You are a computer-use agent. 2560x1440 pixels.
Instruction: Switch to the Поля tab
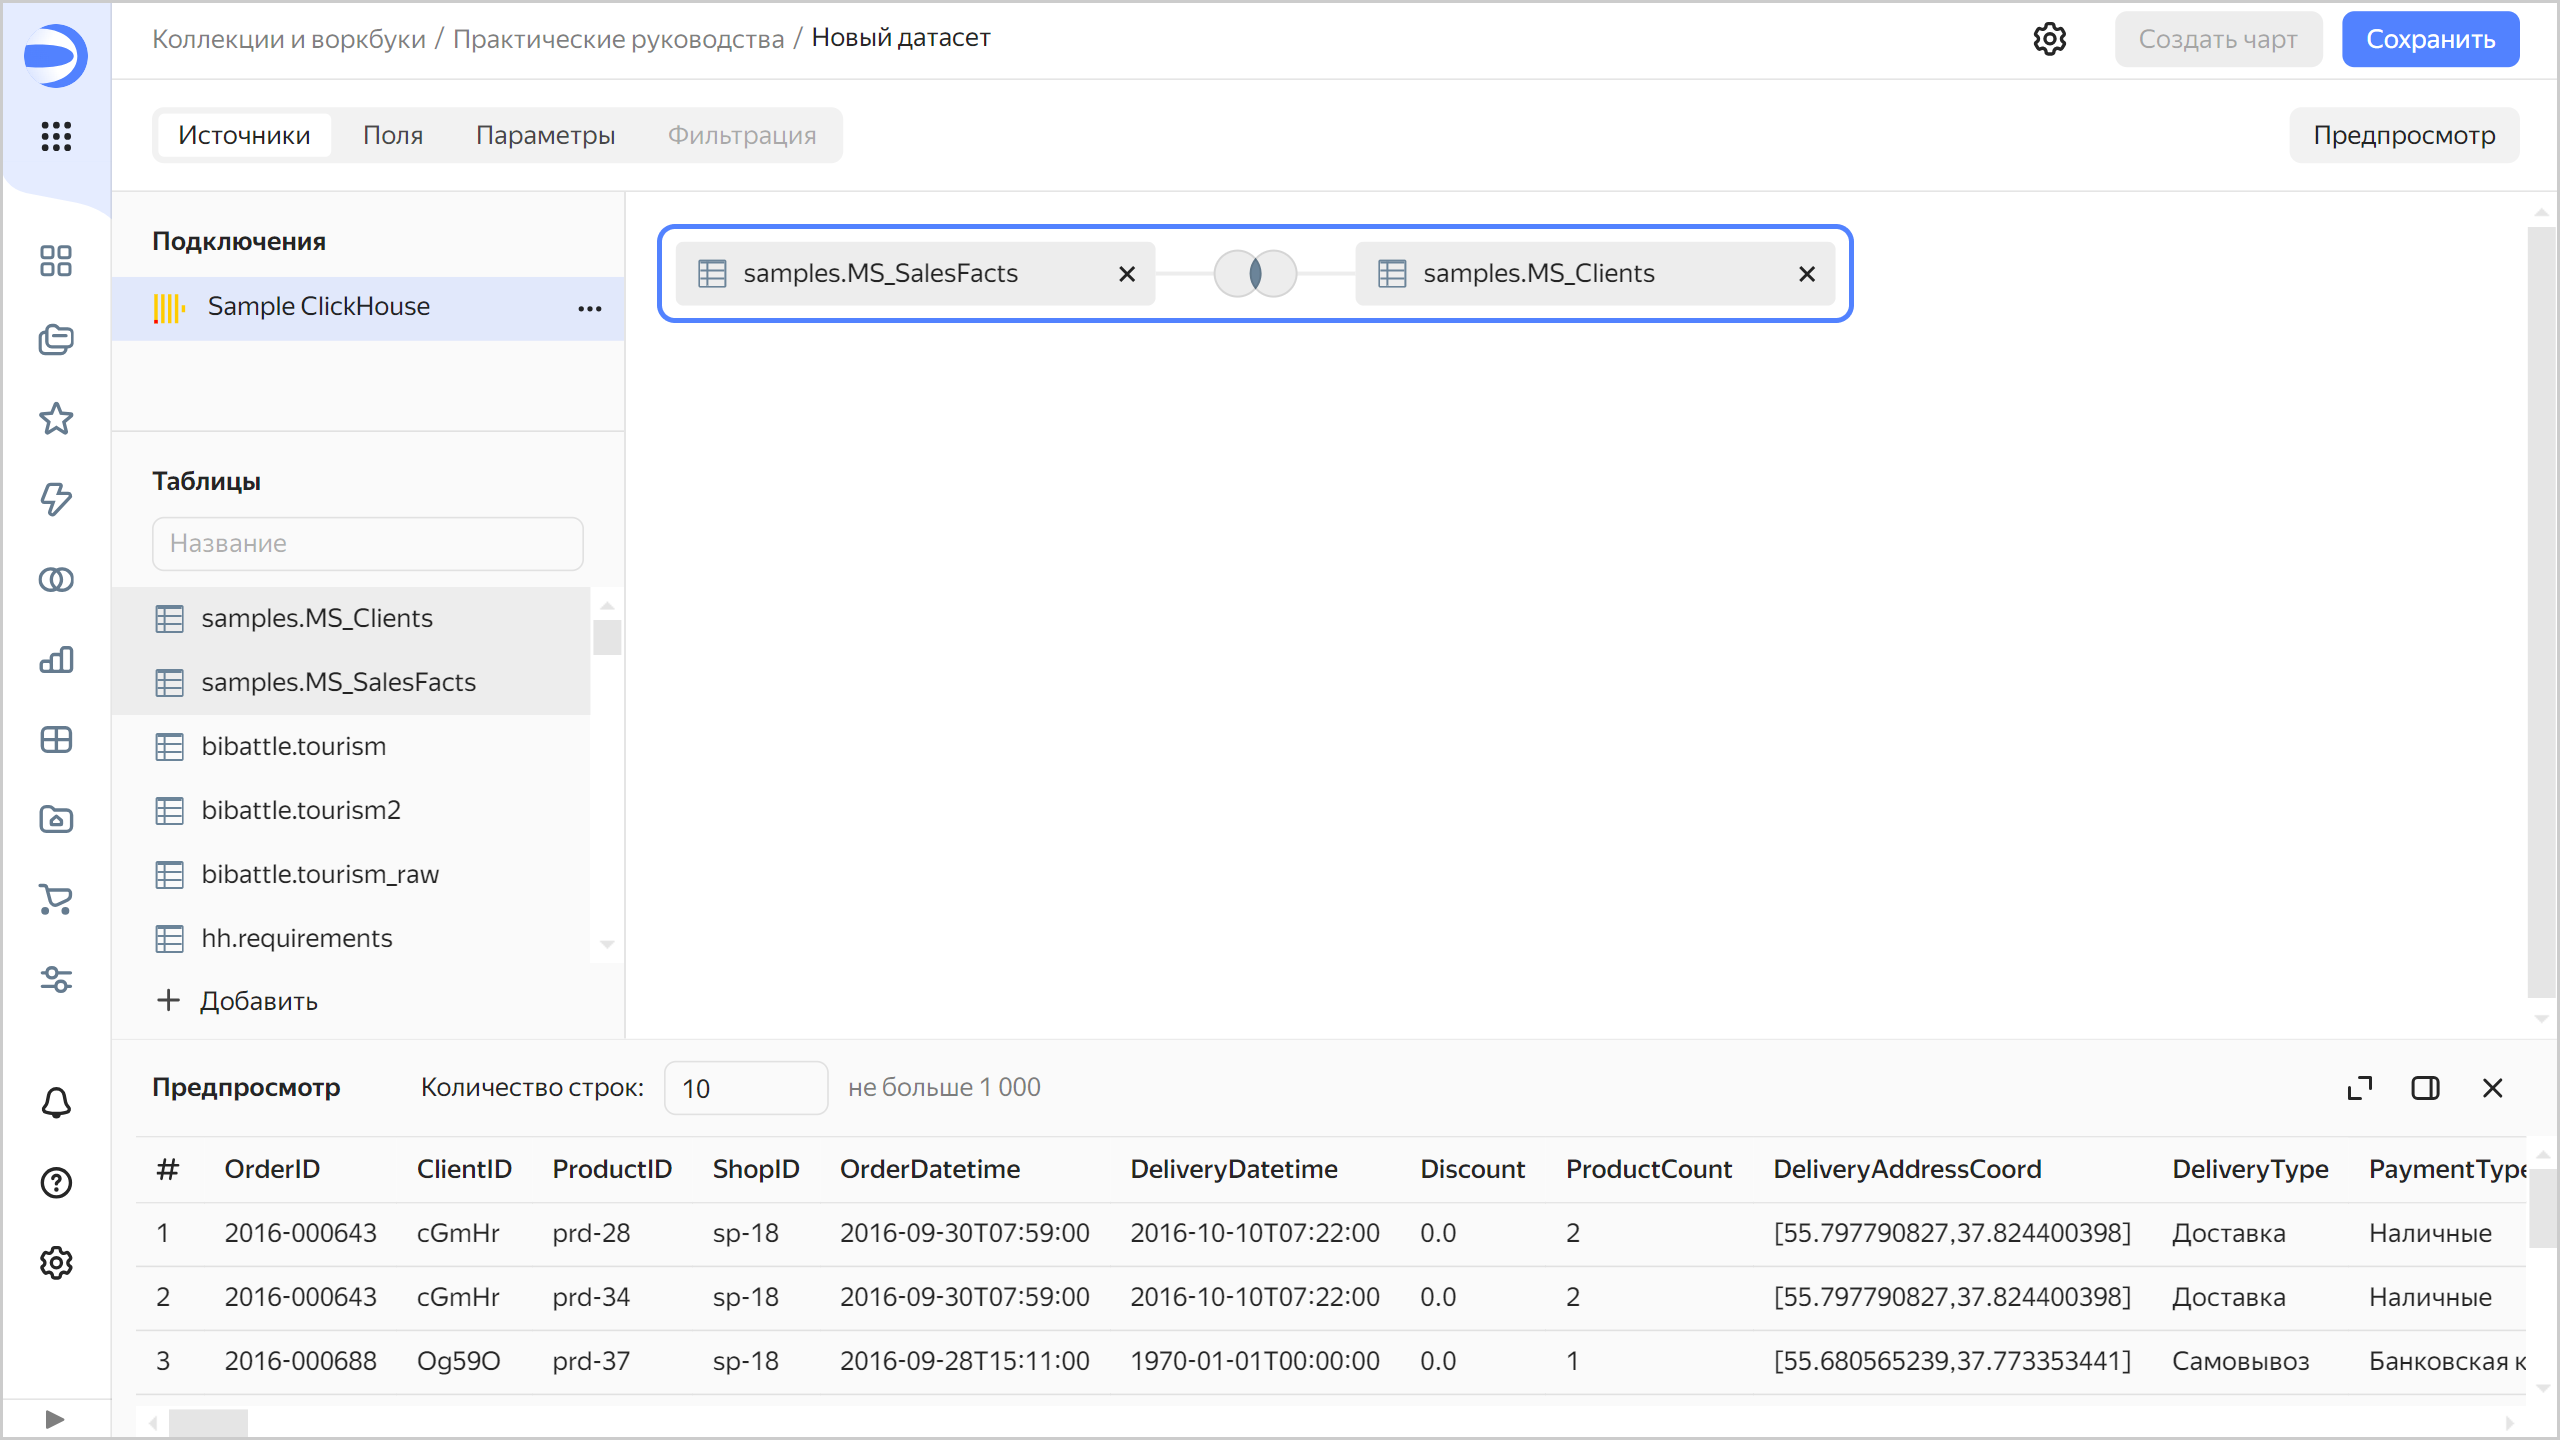point(393,135)
